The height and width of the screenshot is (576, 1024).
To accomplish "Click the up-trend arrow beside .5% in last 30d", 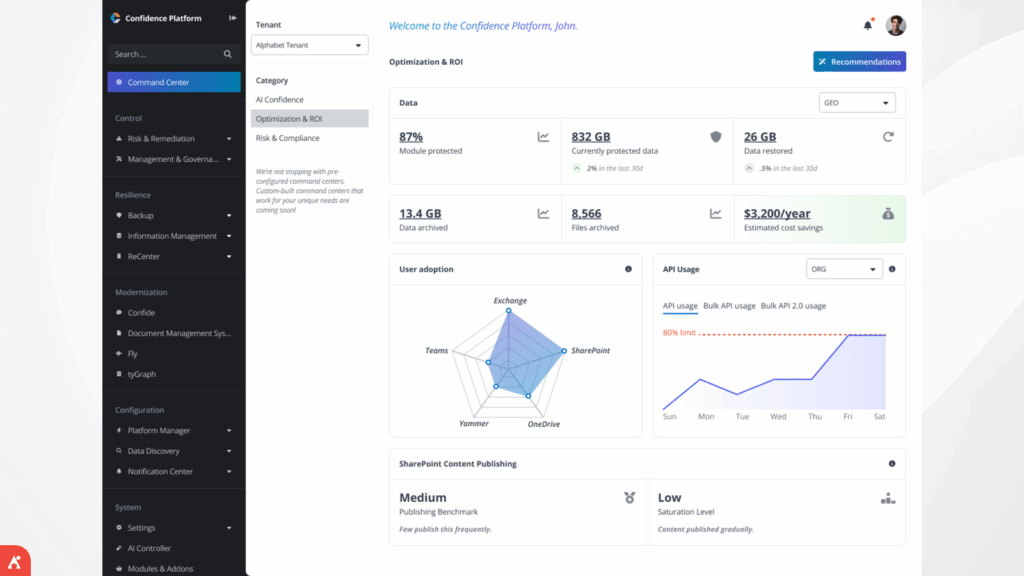I will pyautogui.click(x=749, y=168).
